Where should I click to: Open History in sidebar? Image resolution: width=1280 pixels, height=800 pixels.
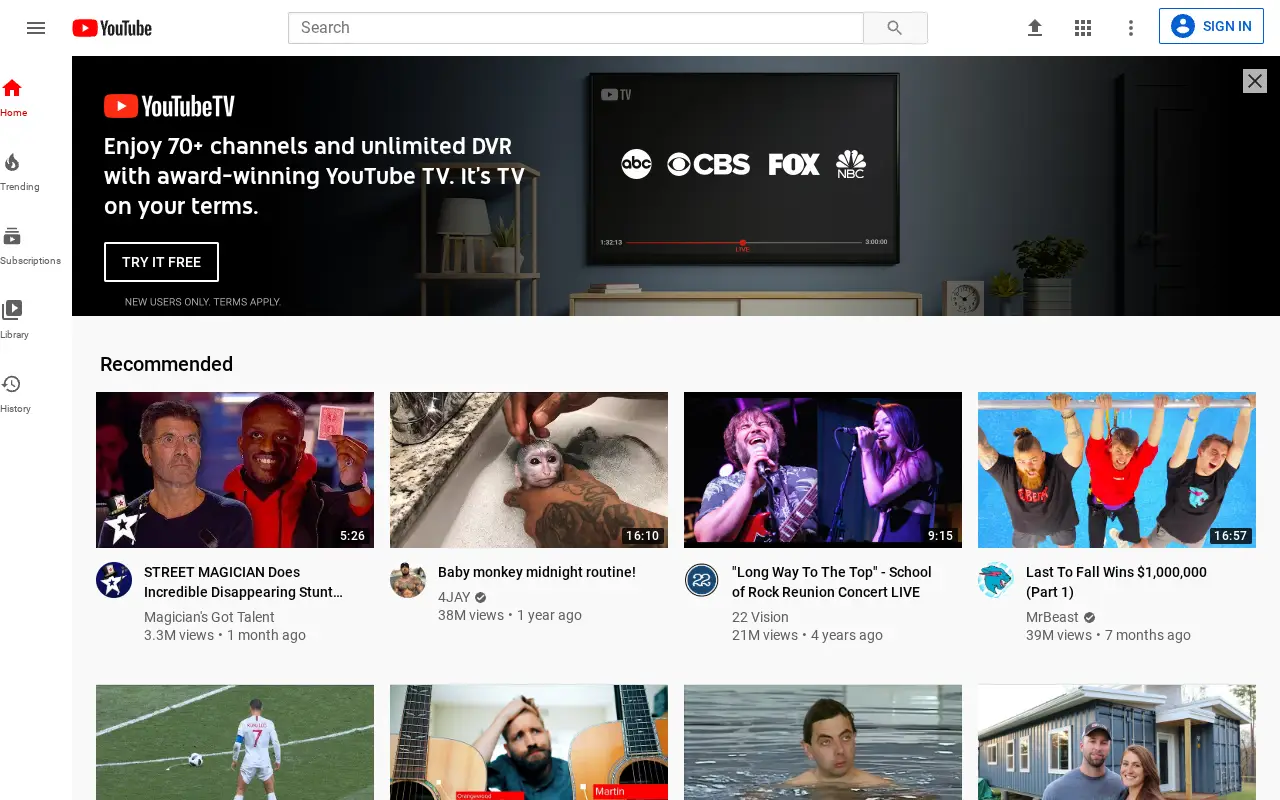pyautogui.click(x=15, y=394)
